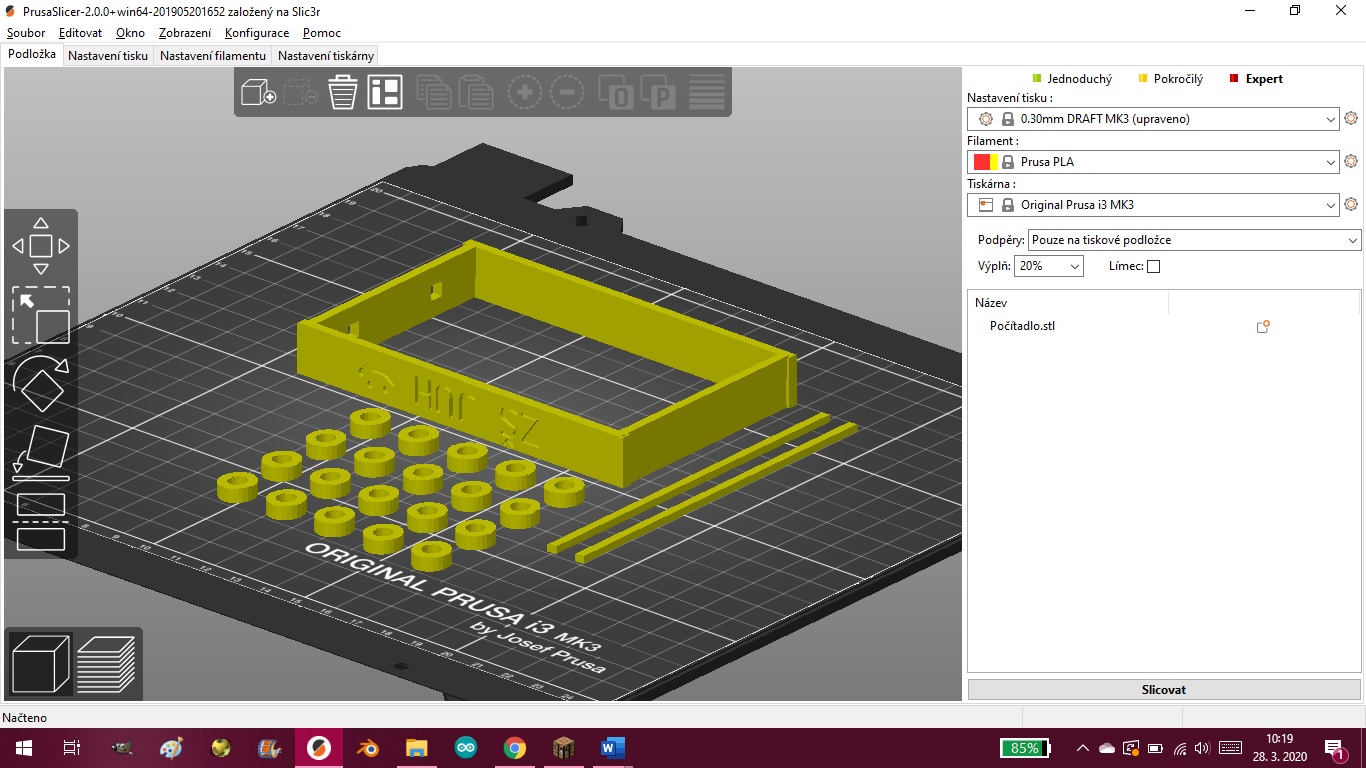Viewport: 1366px width, 768px height.
Task: Switch to Pokročilý mode
Action: (x=1171, y=79)
